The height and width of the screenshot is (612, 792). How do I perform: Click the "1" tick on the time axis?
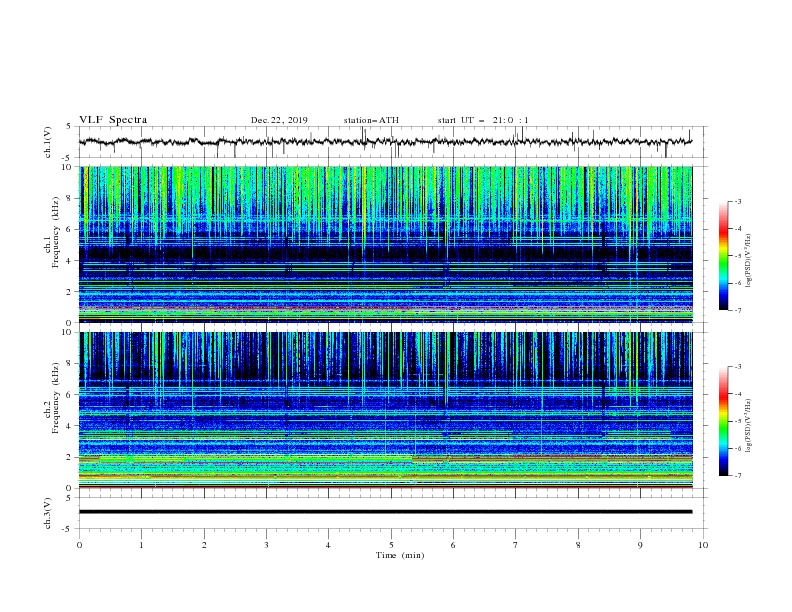point(141,545)
